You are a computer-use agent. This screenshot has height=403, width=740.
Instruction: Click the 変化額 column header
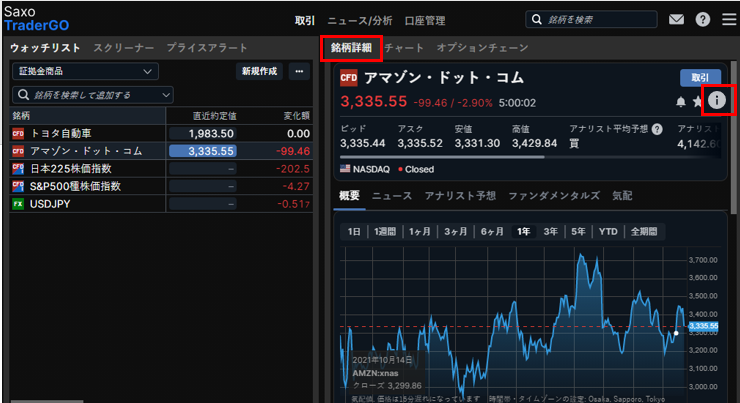[x=296, y=116]
